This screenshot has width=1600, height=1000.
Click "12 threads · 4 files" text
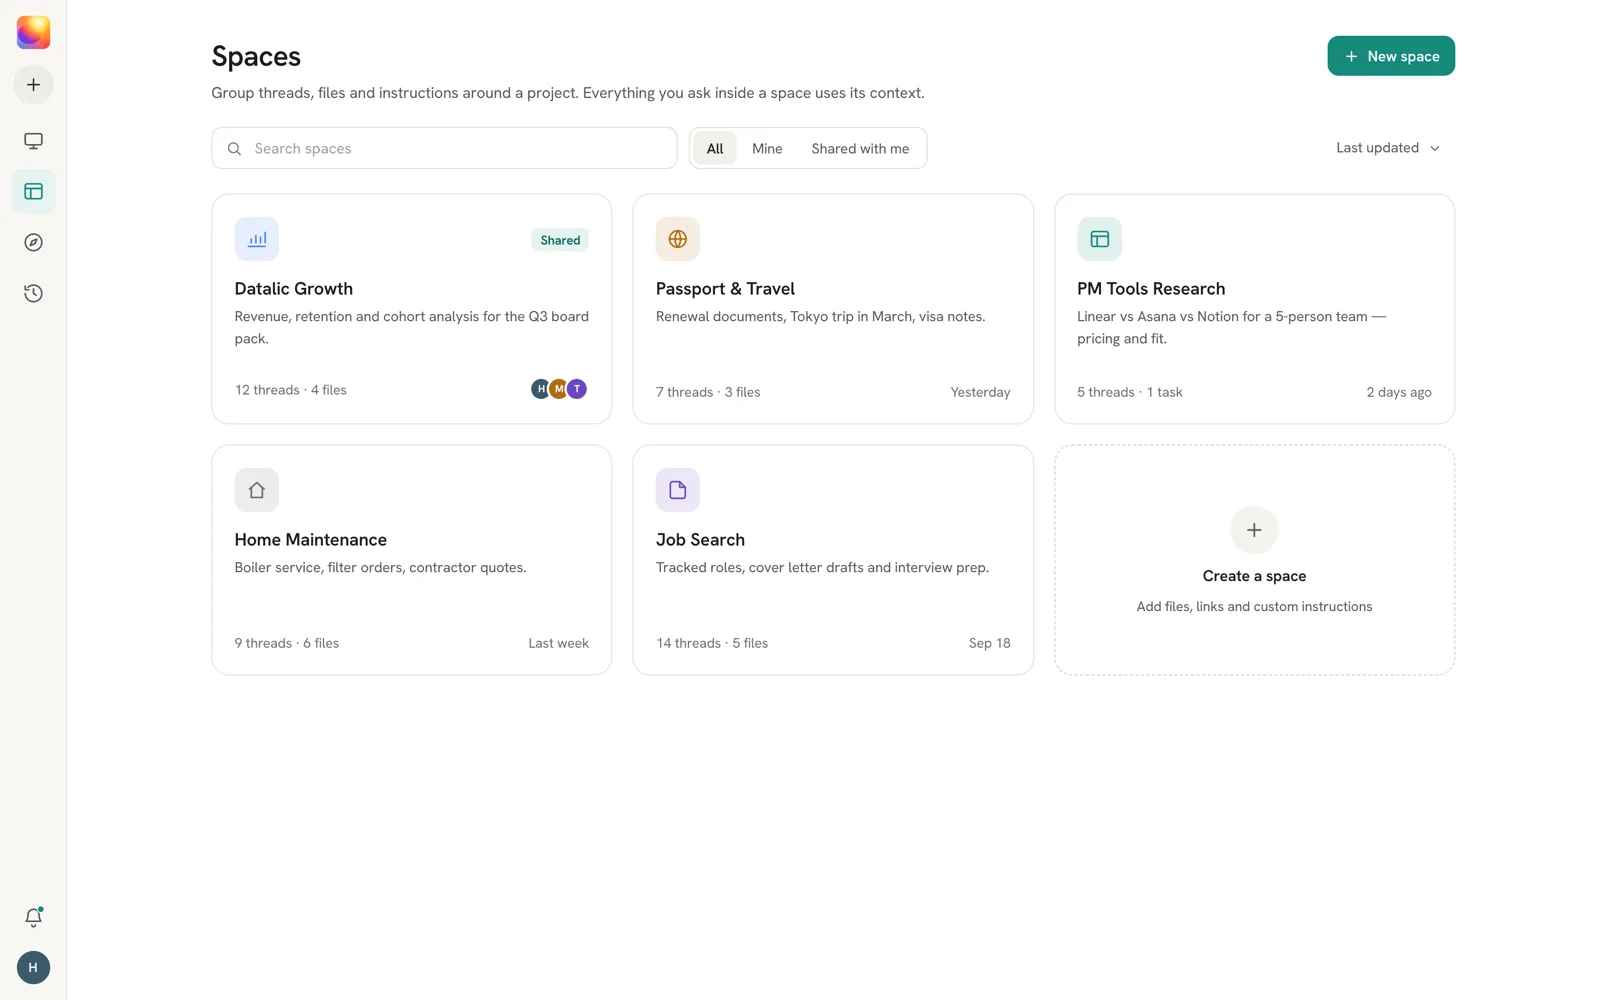tap(291, 390)
